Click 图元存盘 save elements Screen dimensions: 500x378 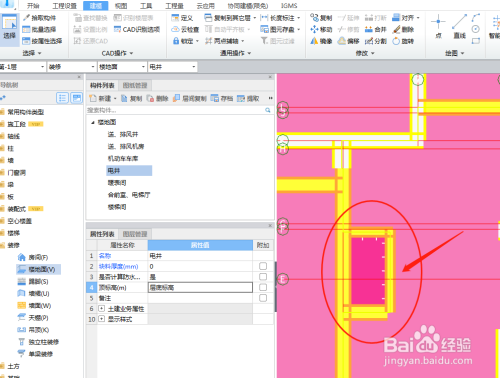(280, 30)
